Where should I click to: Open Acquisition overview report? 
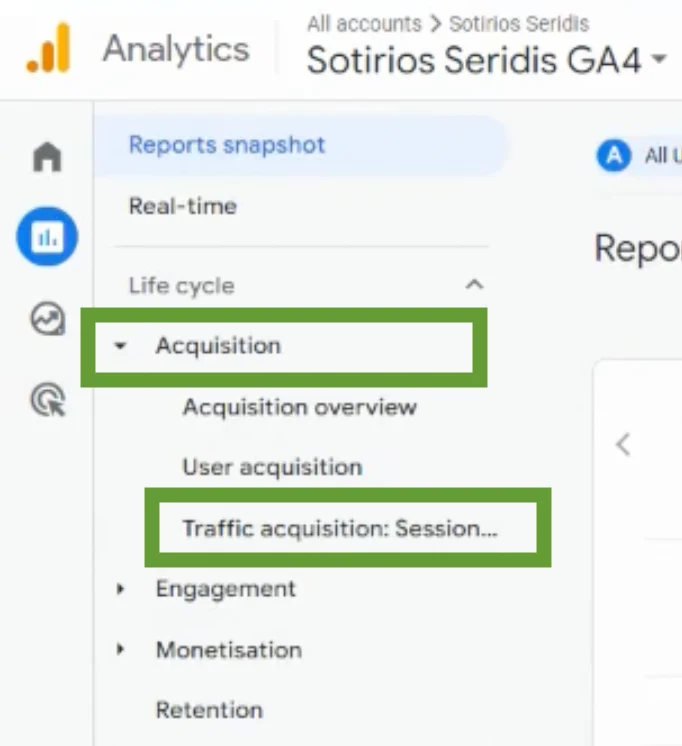click(x=300, y=407)
